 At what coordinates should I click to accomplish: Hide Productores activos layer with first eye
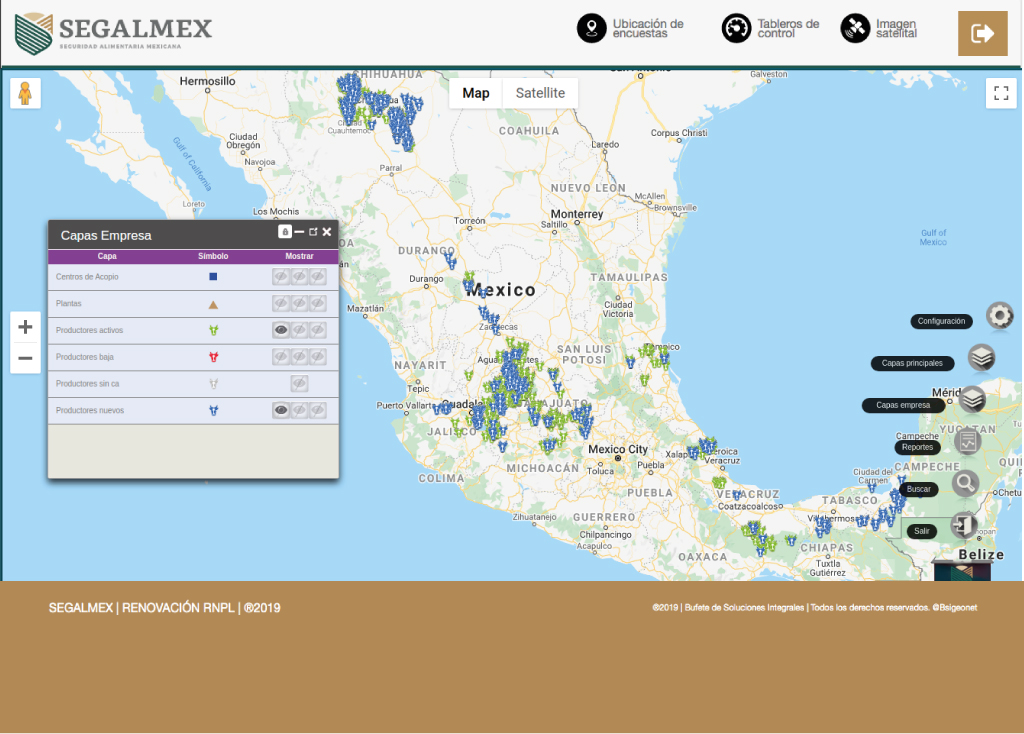pos(281,330)
